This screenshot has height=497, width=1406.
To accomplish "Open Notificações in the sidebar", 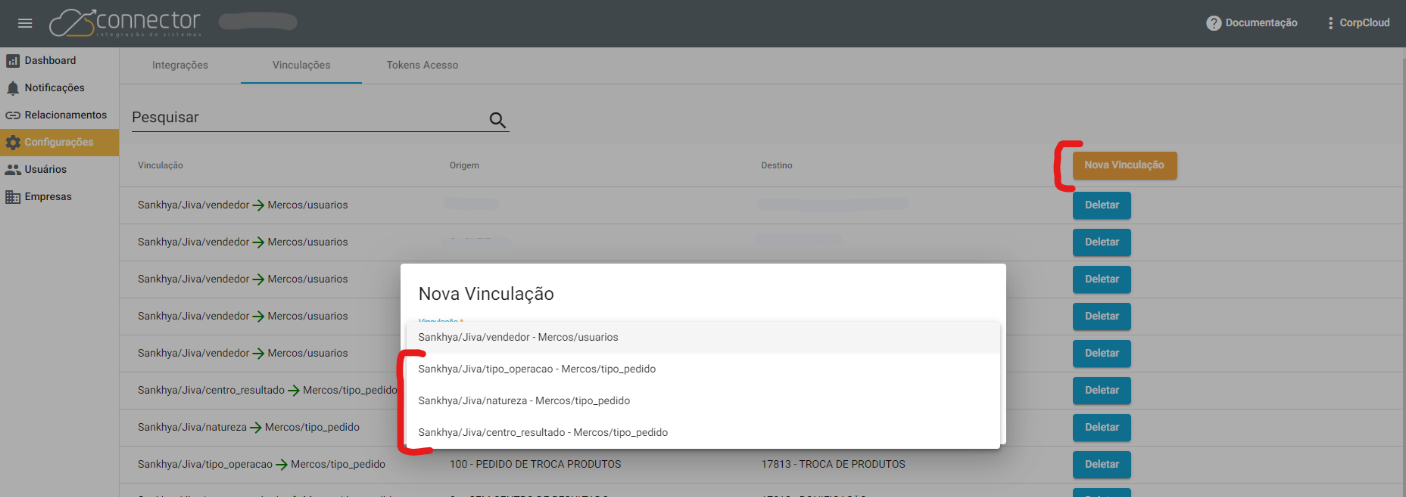I will (x=59, y=88).
